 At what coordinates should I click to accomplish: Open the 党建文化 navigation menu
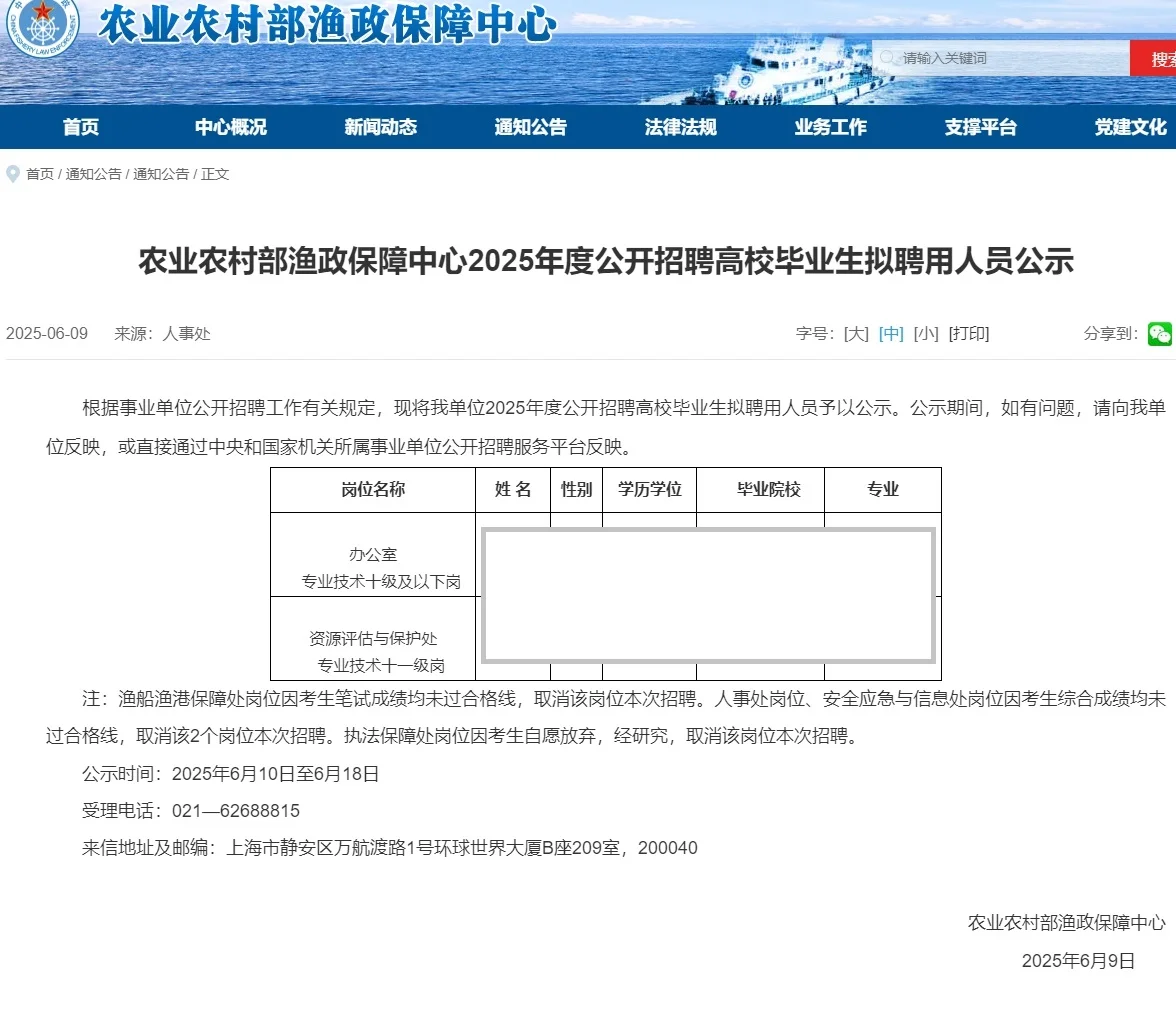(x=1131, y=127)
